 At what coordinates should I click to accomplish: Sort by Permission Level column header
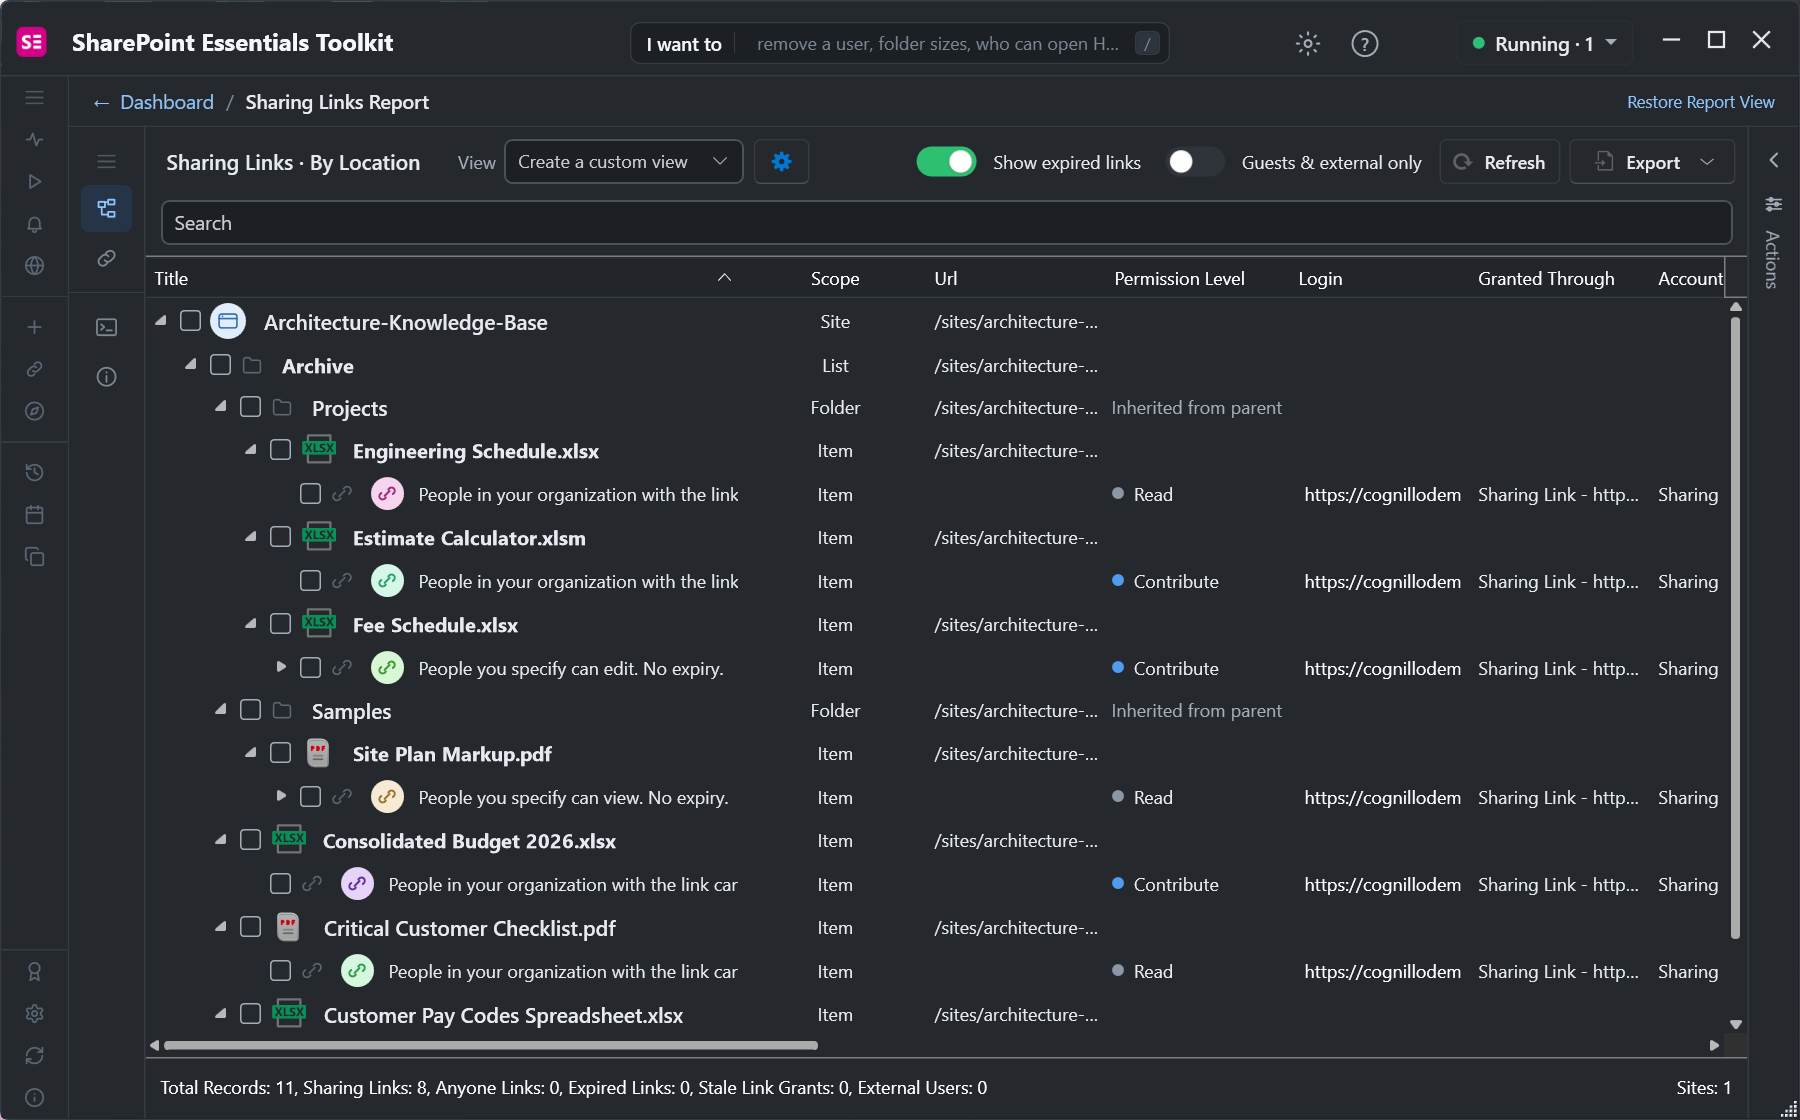[1179, 278]
